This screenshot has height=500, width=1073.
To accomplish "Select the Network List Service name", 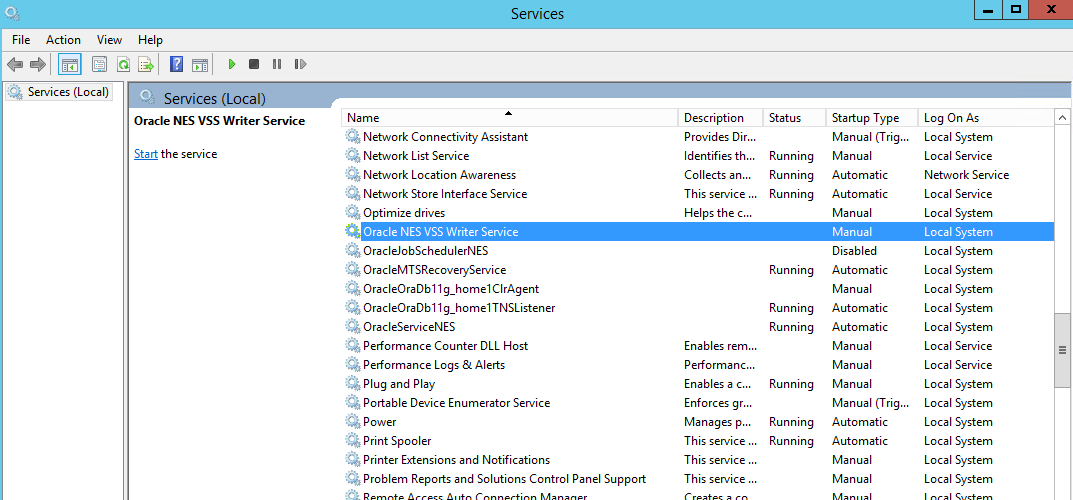I will (x=416, y=156).
